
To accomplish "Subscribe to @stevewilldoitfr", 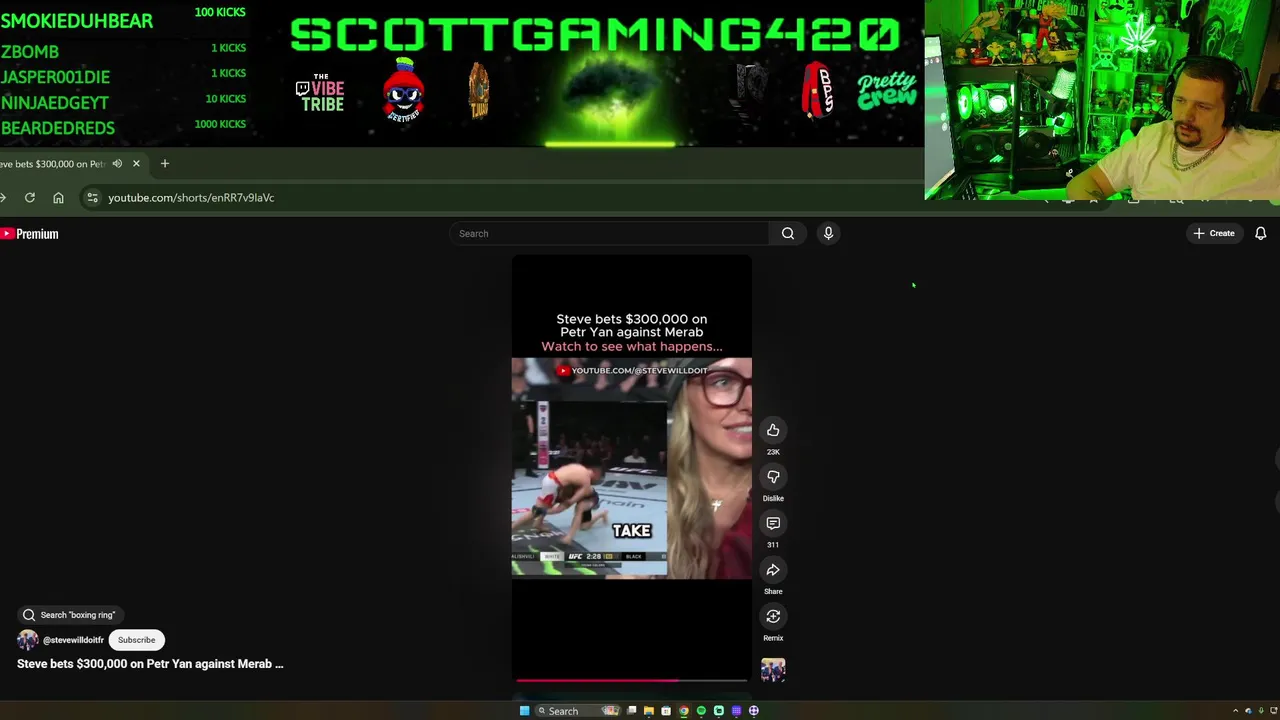I will tap(136, 640).
